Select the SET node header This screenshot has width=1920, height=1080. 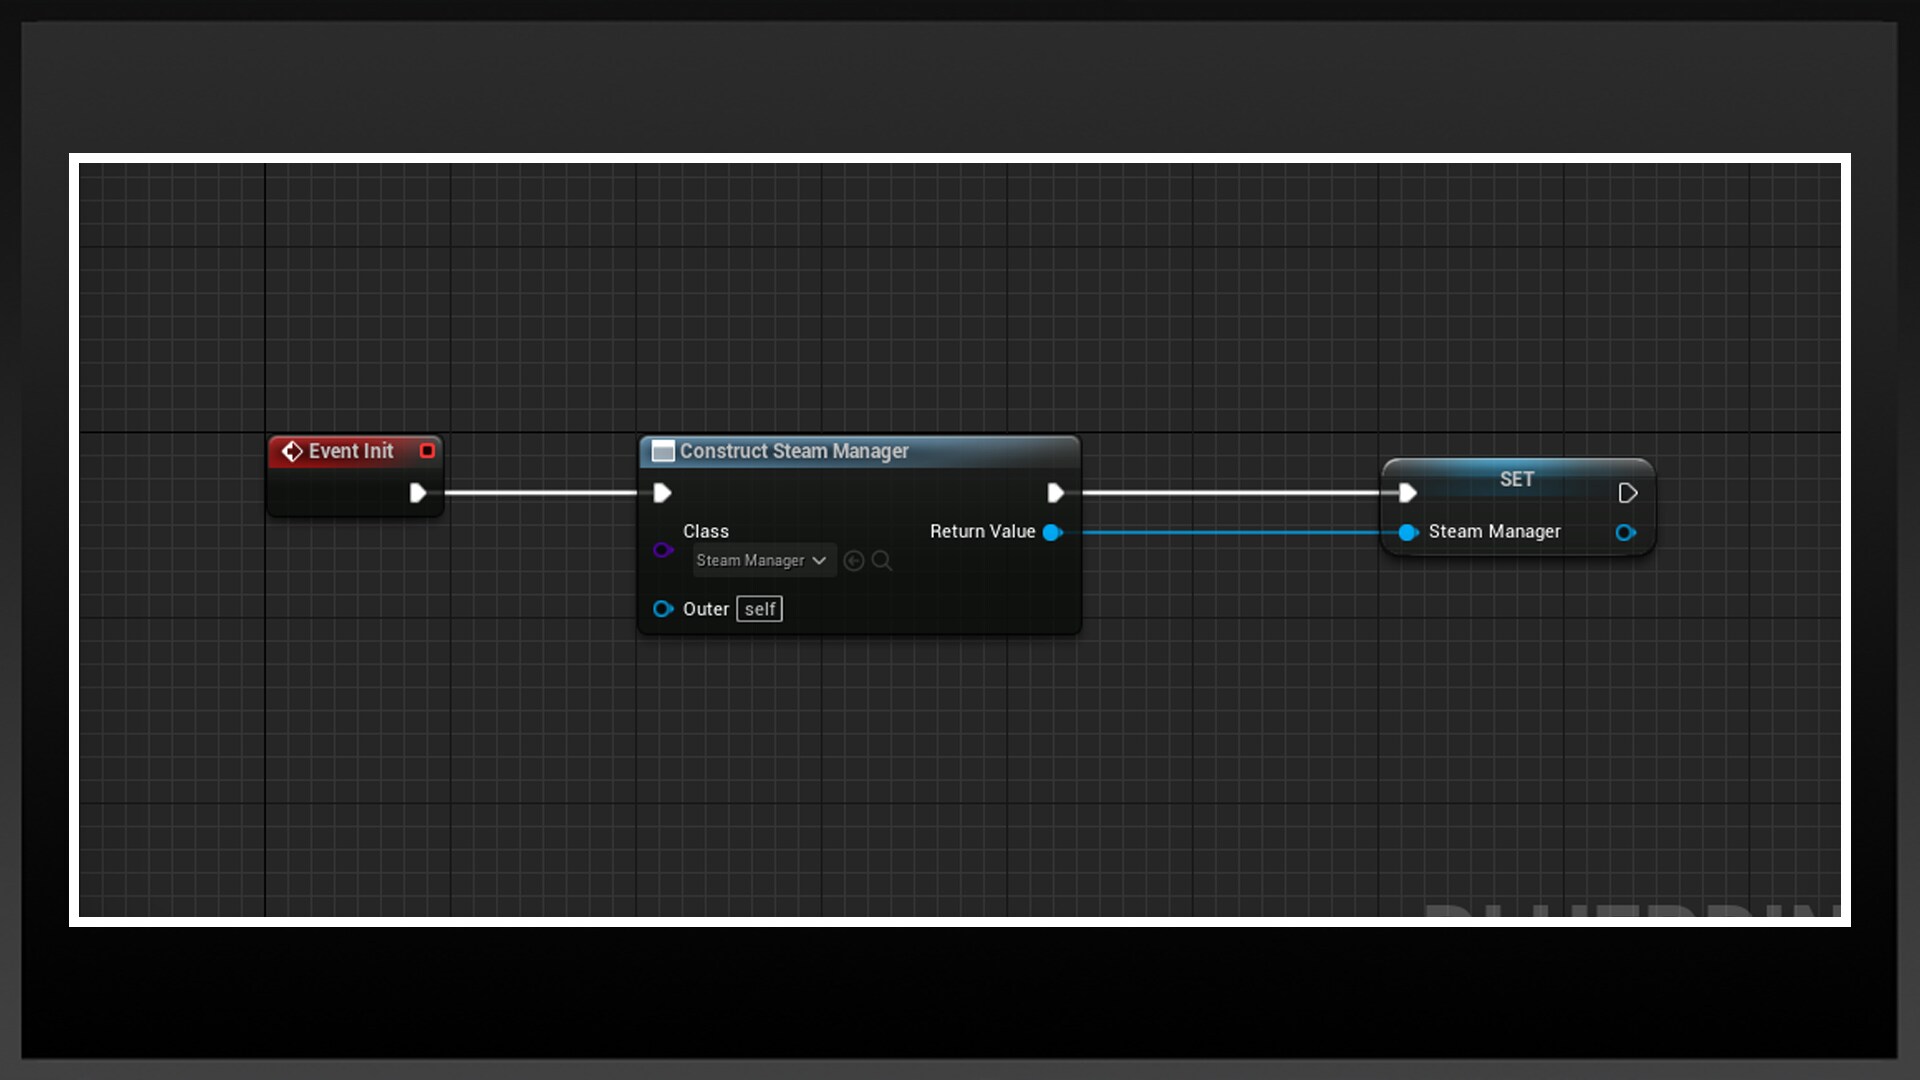[1516, 479]
